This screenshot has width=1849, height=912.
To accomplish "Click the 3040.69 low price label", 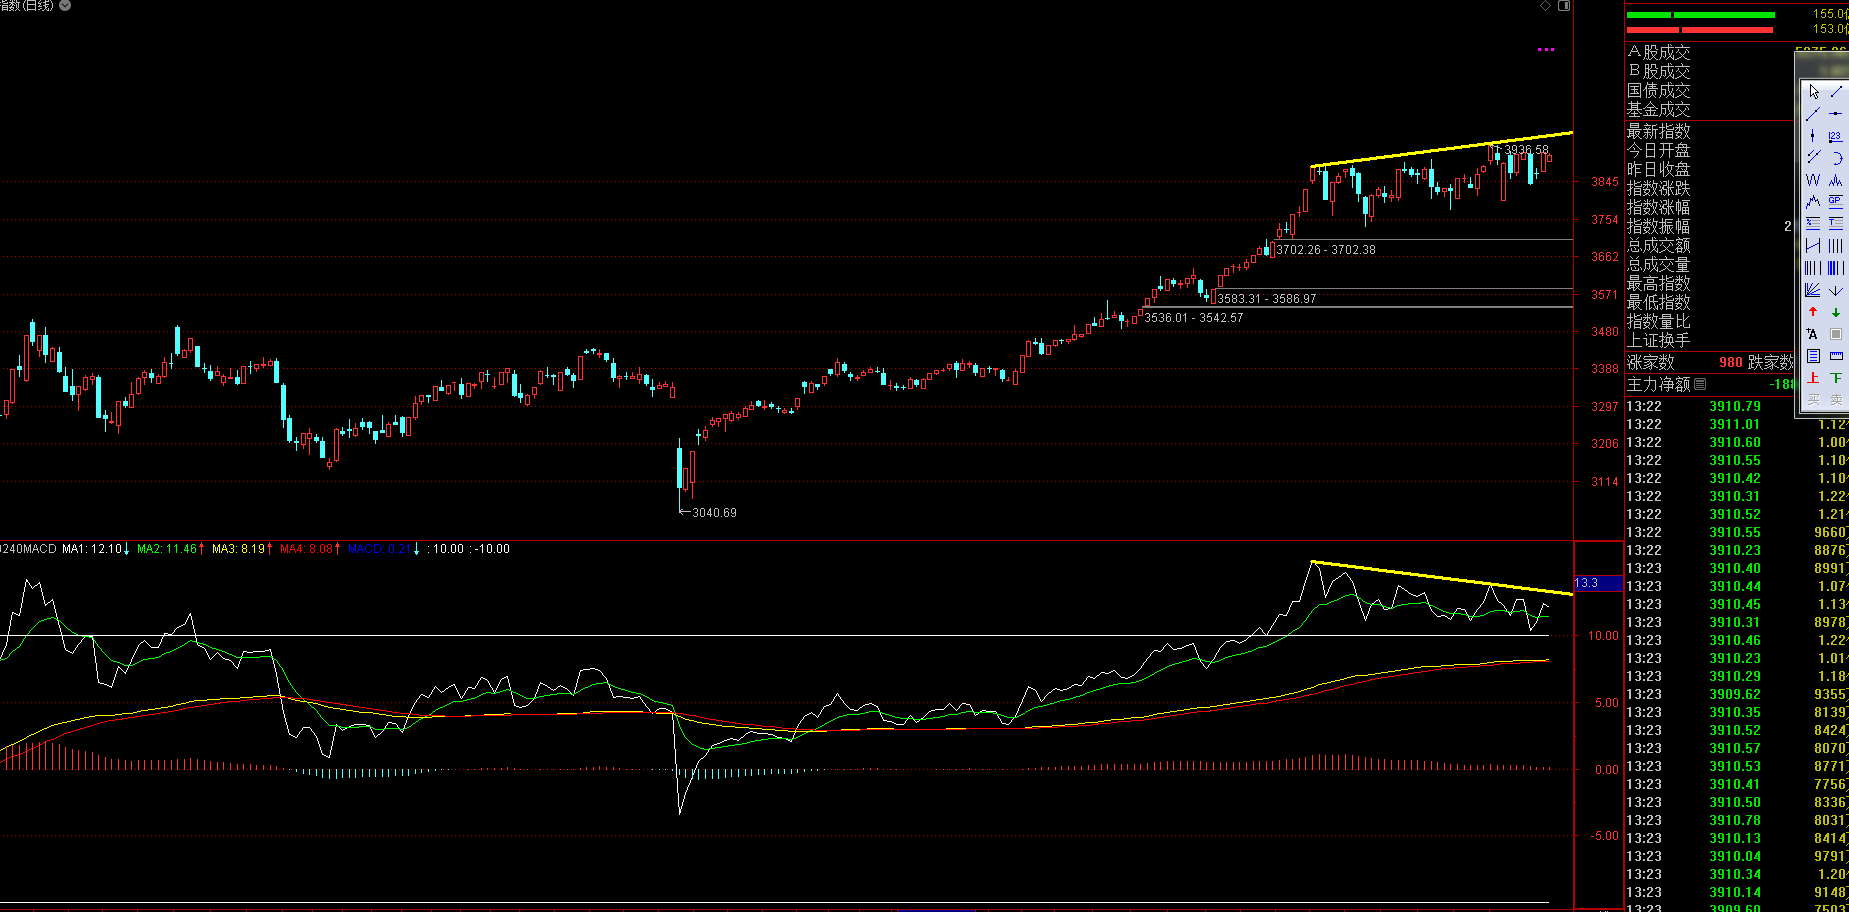I will (714, 513).
